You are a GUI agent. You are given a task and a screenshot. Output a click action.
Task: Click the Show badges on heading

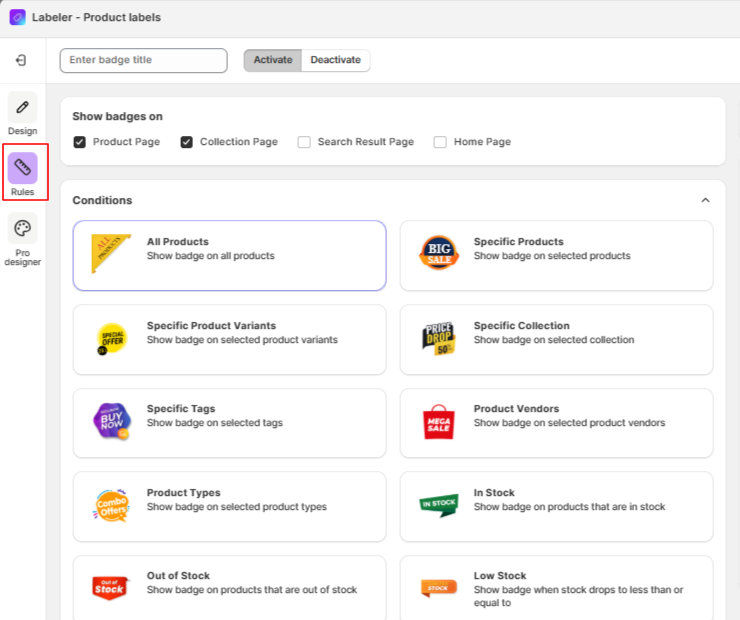[118, 117]
